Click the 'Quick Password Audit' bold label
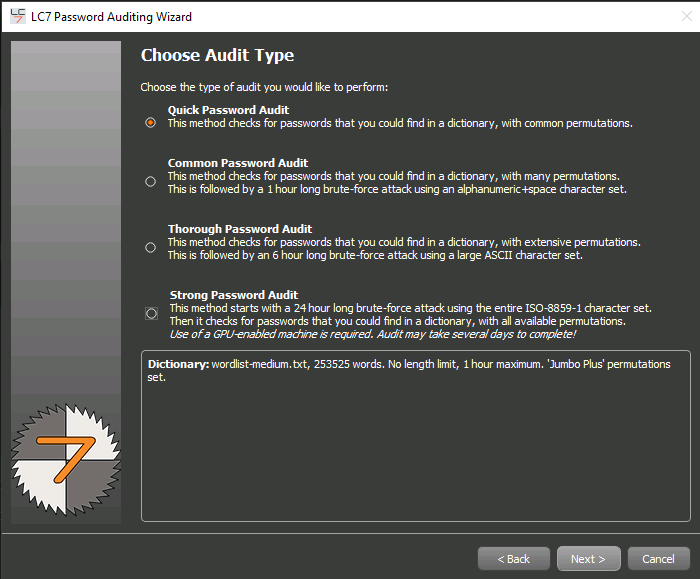Image resolution: width=700 pixels, height=579 pixels. tap(228, 110)
